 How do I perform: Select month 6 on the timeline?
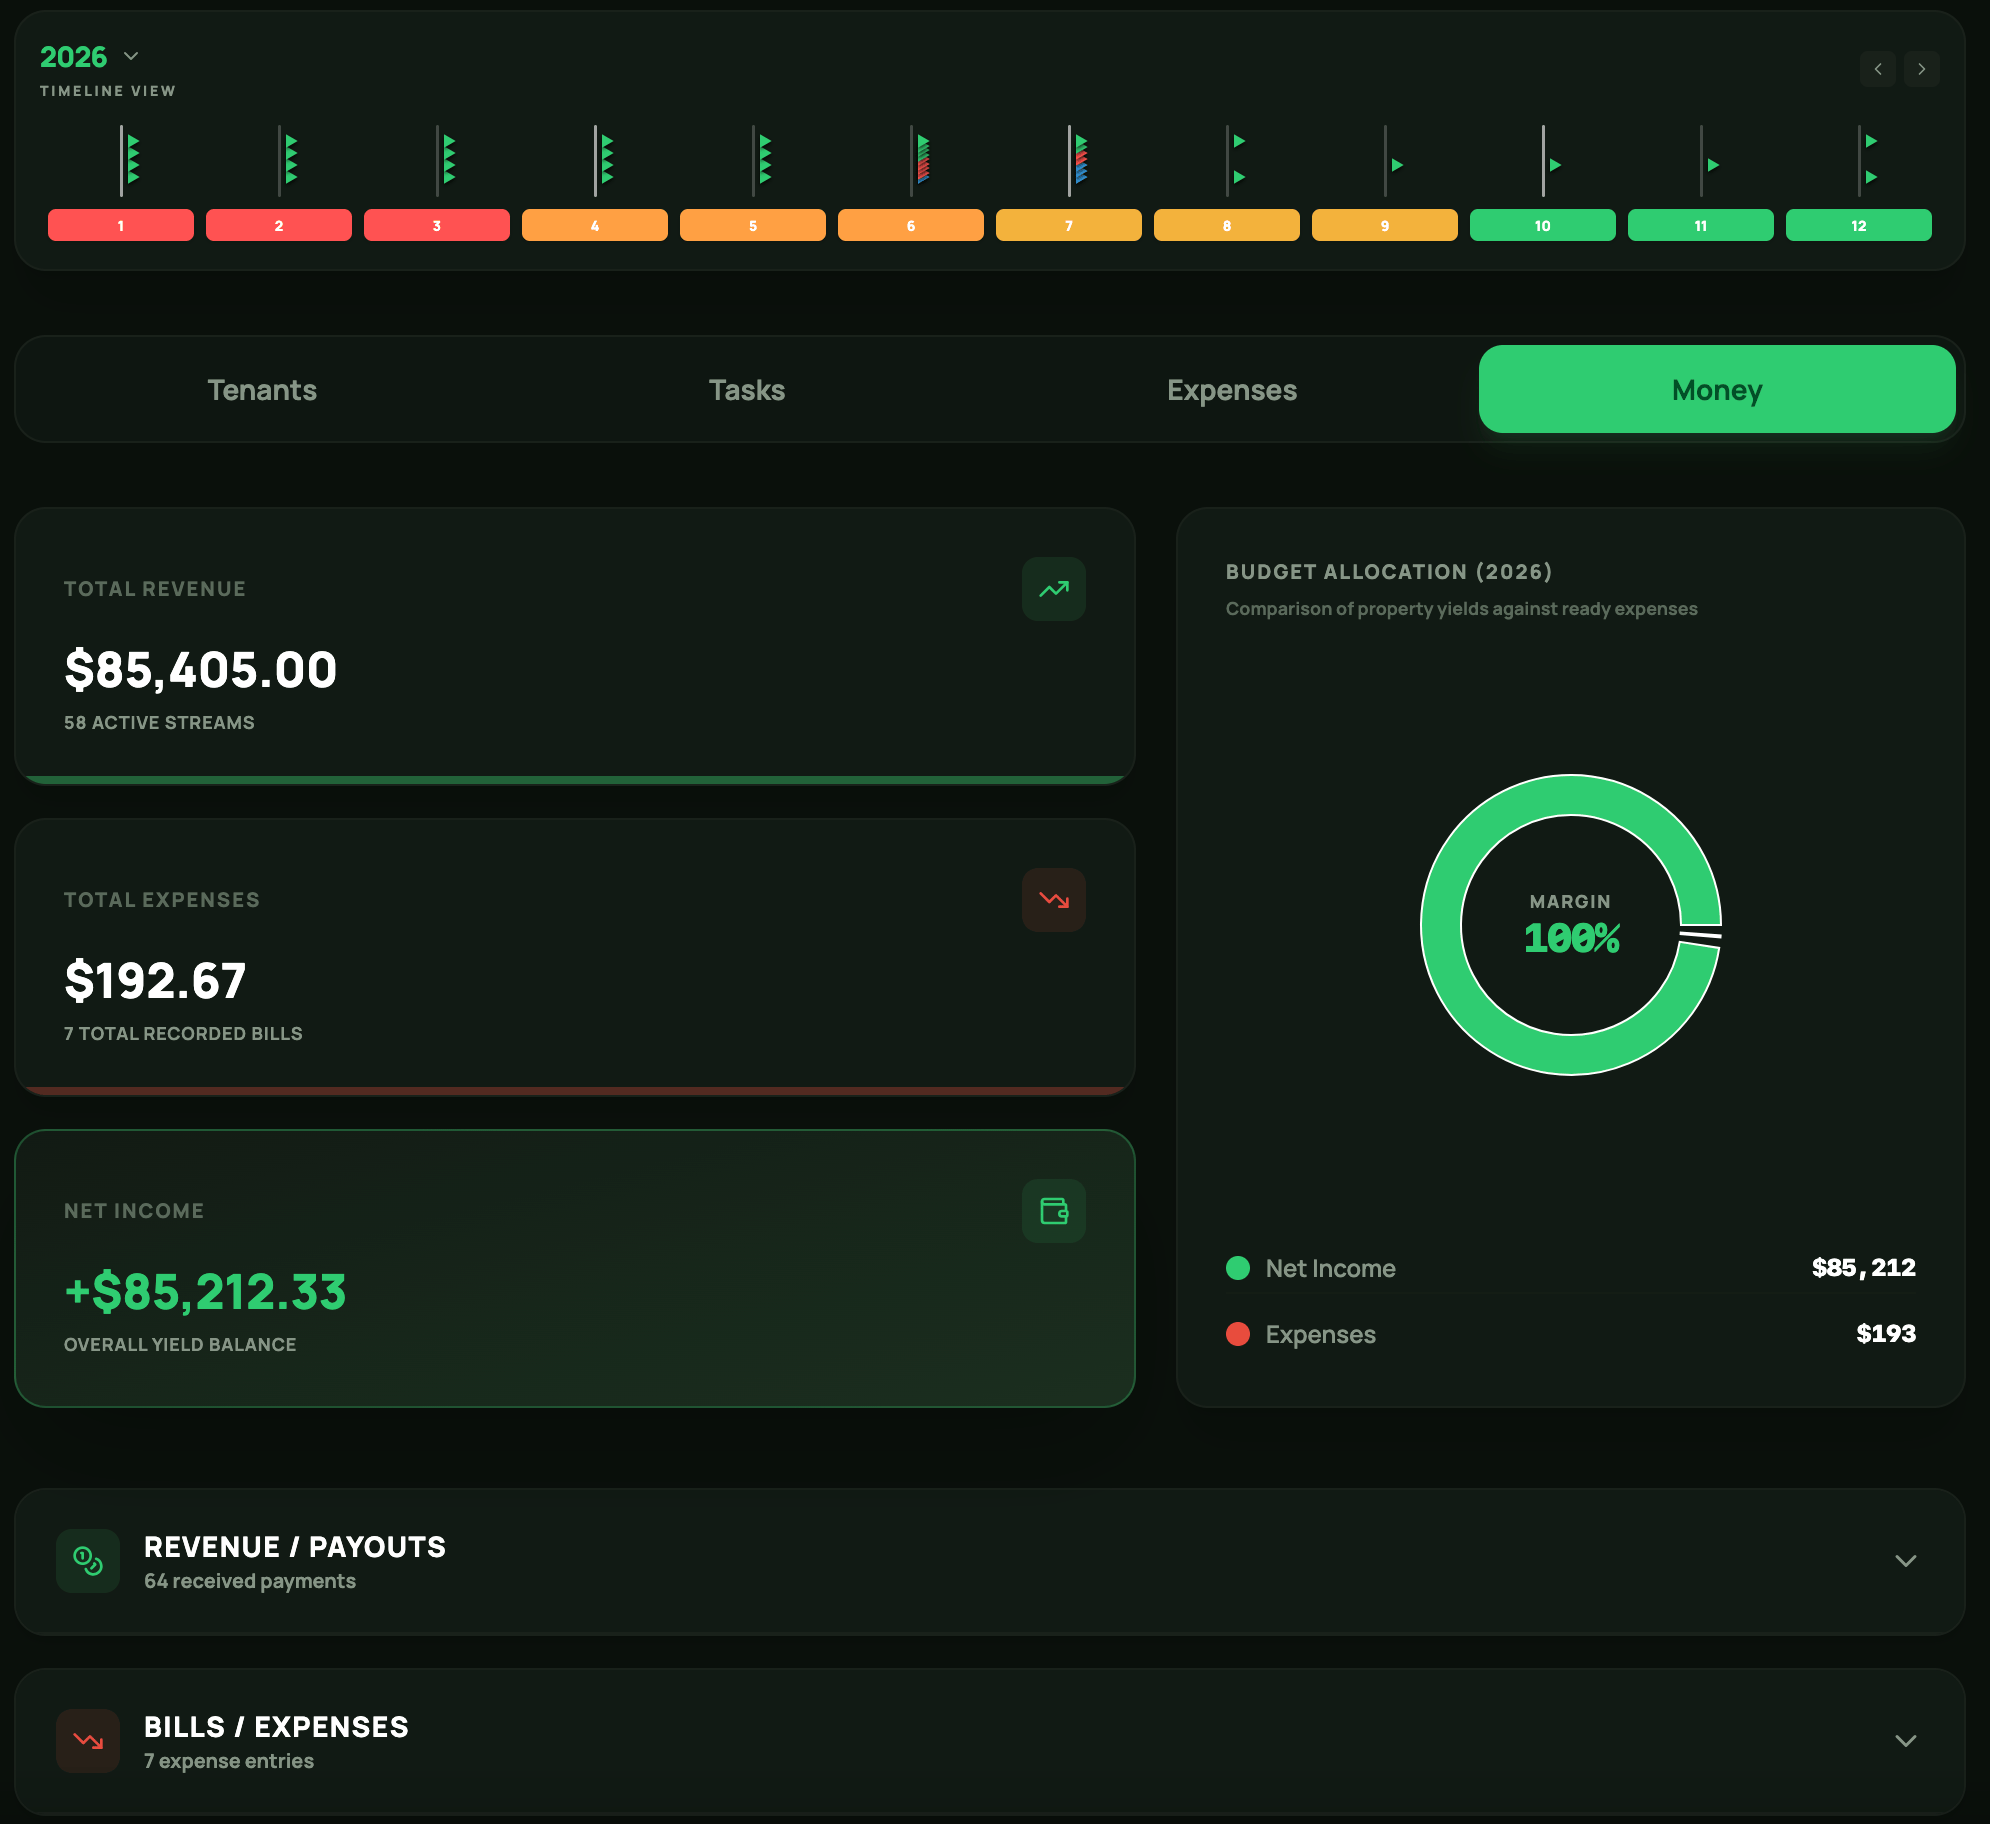(911, 225)
